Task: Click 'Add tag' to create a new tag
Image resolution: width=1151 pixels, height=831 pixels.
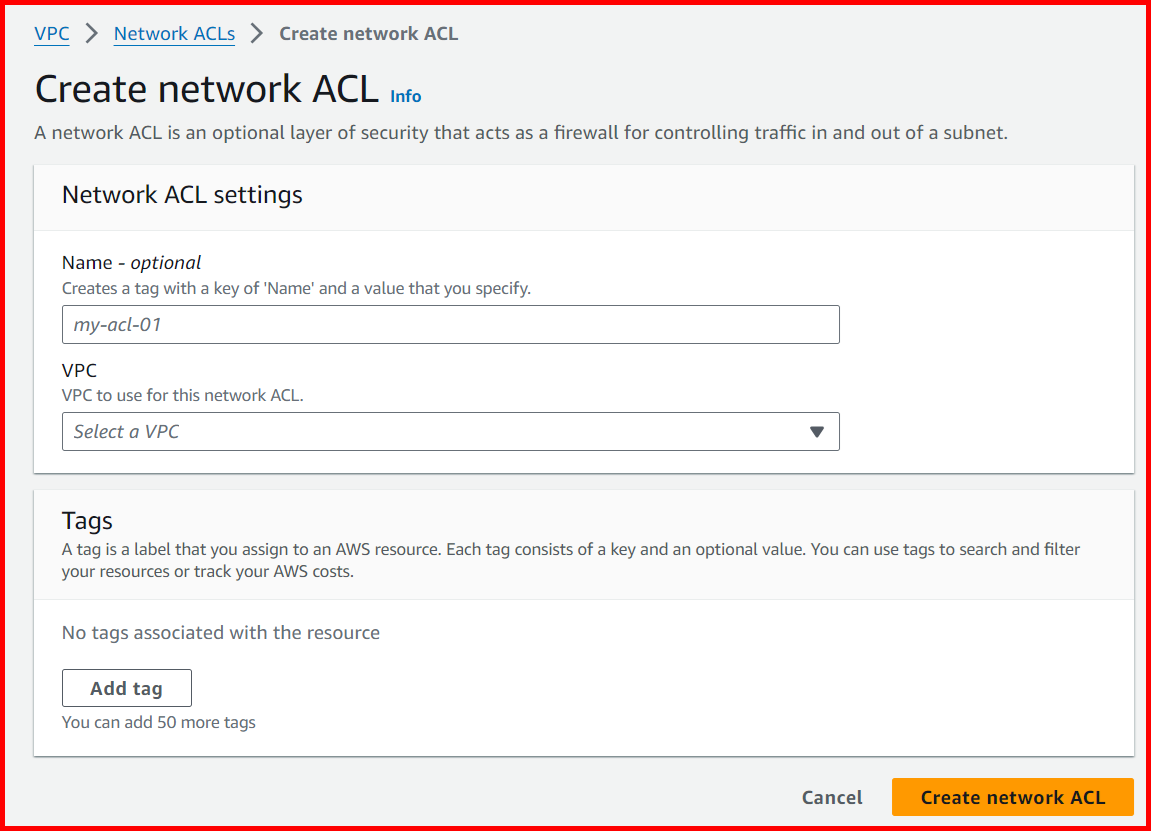Action: click(x=126, y=687)
